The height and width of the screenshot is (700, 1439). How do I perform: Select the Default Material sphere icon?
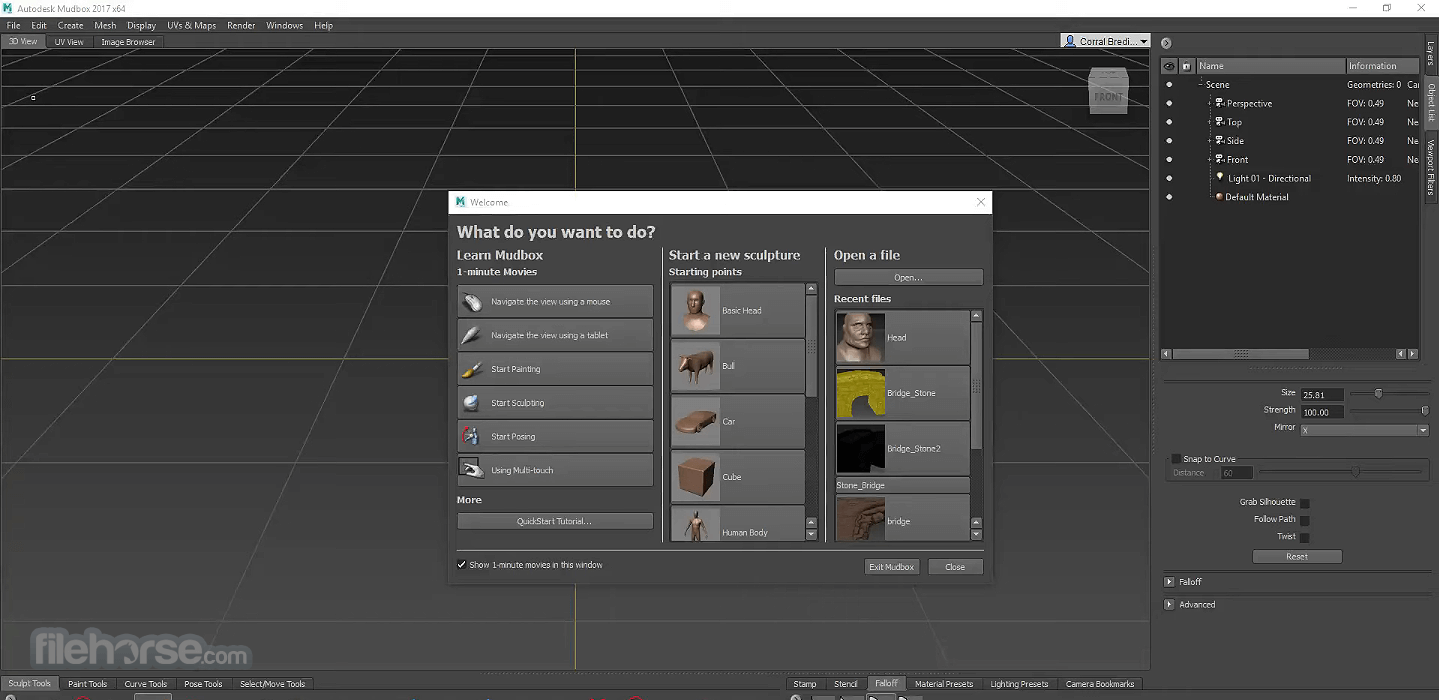coord(1219,197)
